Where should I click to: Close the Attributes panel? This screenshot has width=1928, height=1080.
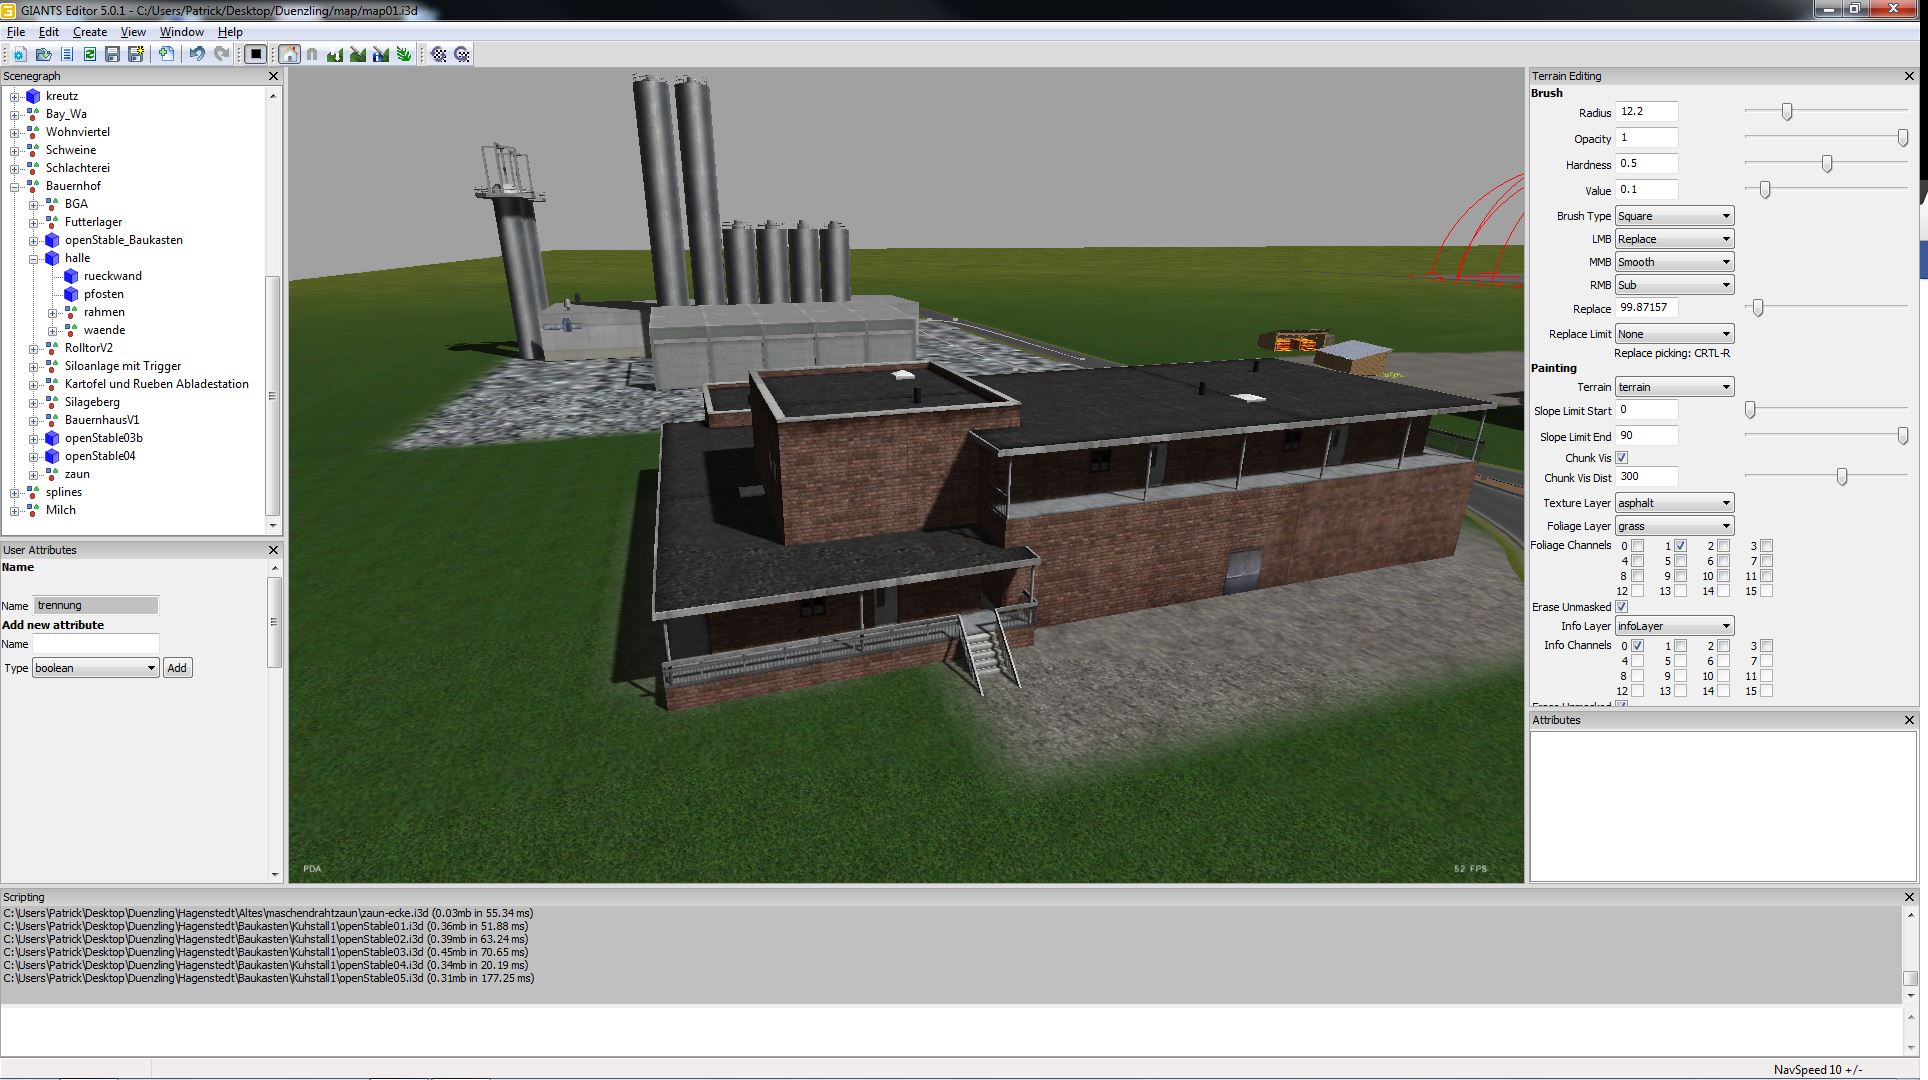1909,720
